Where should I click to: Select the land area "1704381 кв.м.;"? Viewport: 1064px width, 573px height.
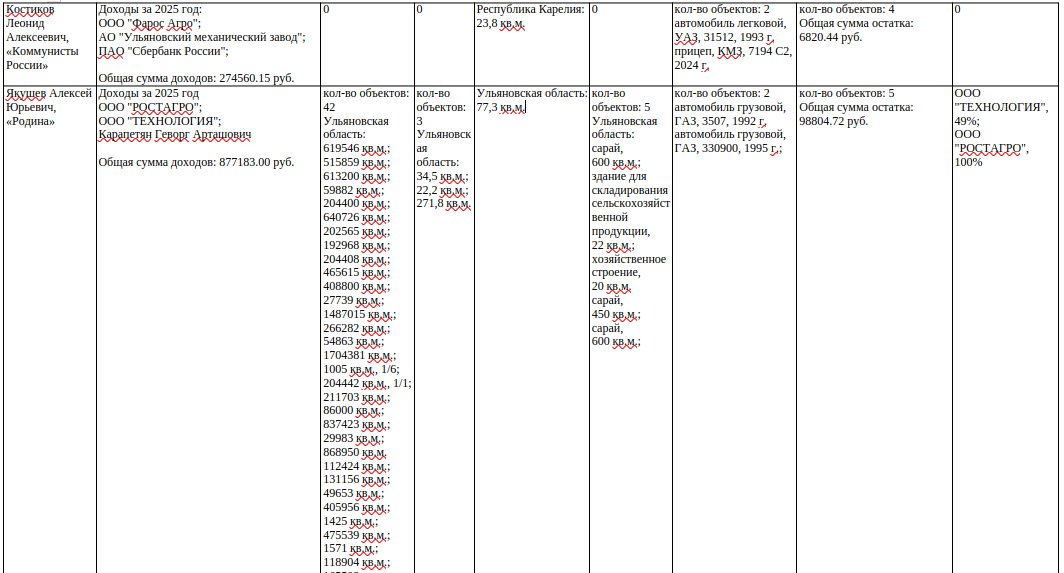(x=360, y=355)
